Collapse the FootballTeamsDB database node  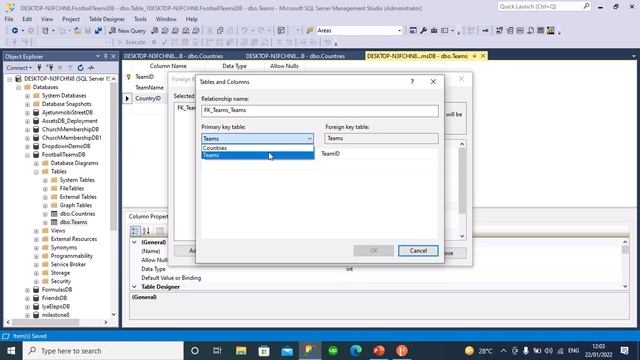coord(27,155)
